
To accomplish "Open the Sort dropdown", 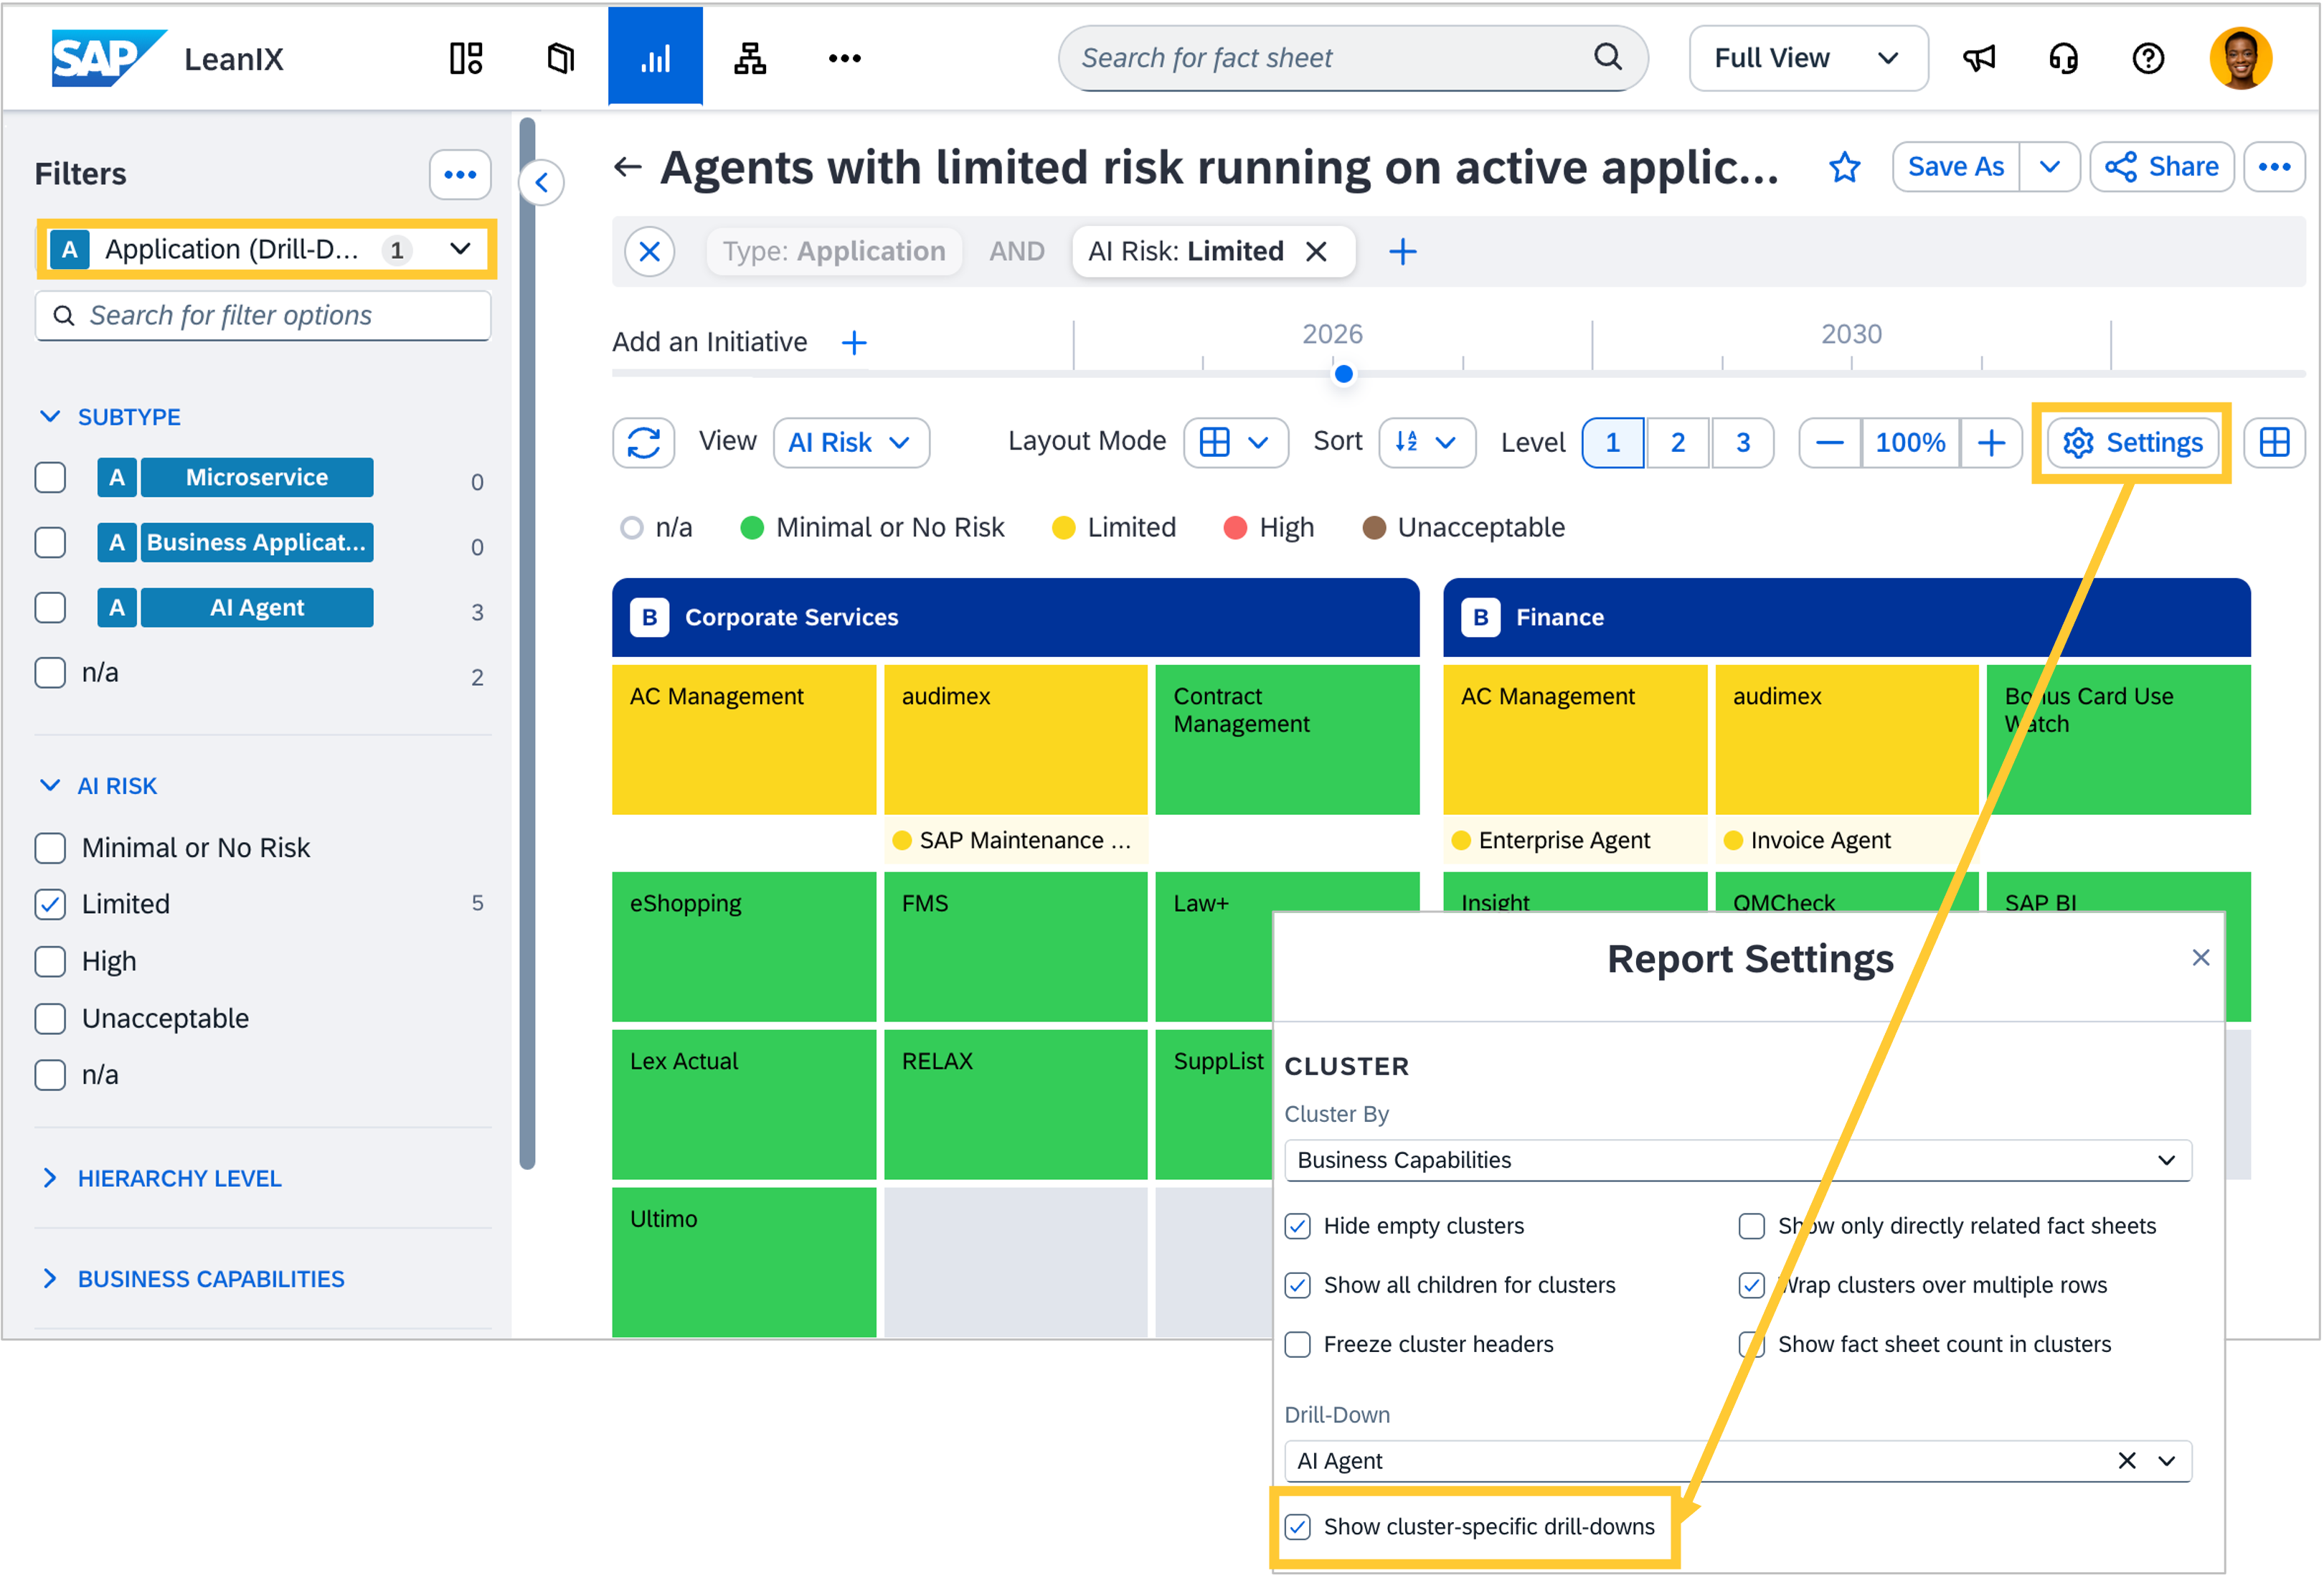I will (x=1427, y=442).
